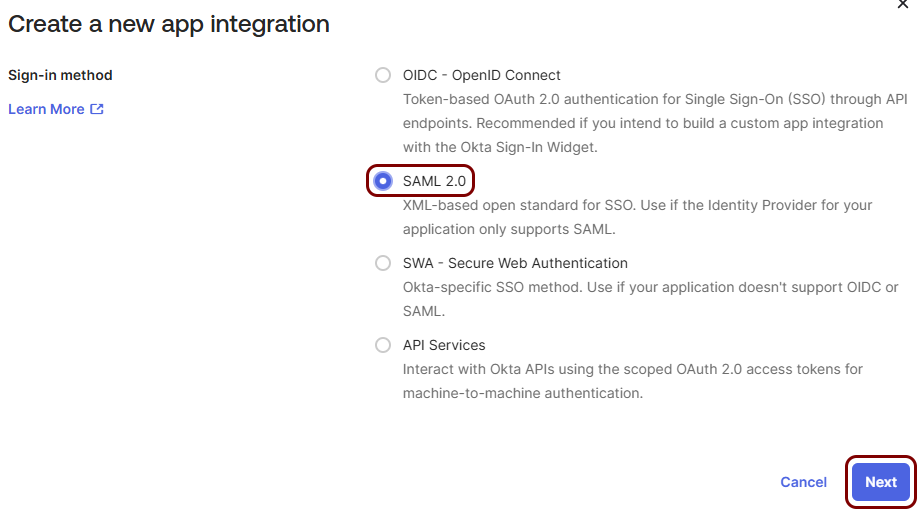Image resolution: width=922 pixels, height=513 pixels.
Task: Select the SAML 2.0 radio button
Action: (383, 181)
